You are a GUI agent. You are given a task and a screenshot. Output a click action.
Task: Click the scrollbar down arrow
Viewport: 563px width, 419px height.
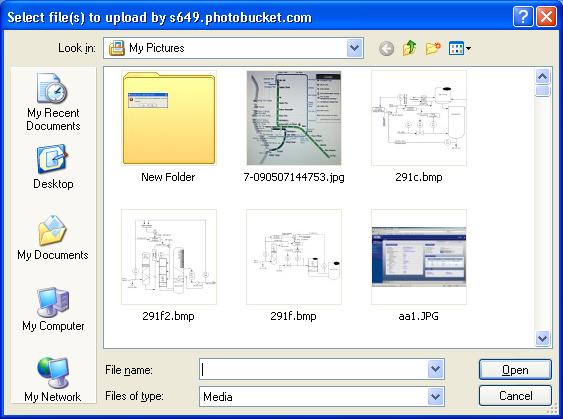coord(543,338)
